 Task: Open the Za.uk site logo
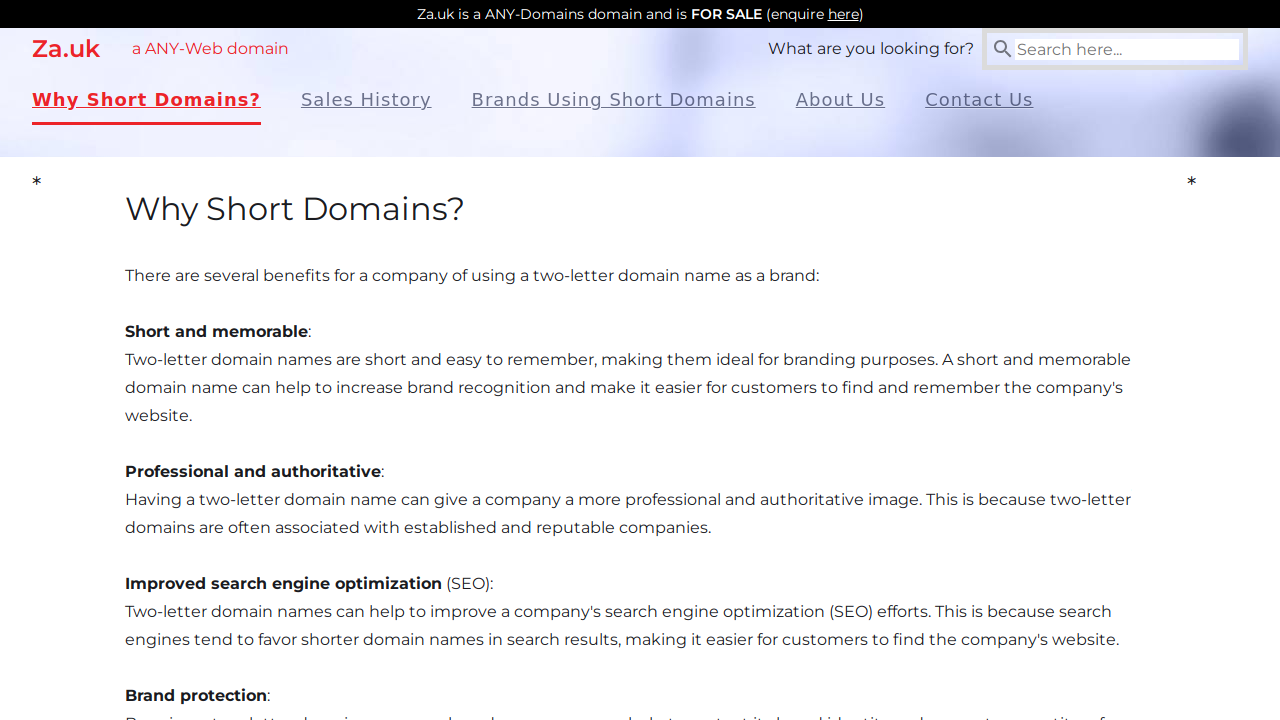pyautogui.click(x=66, y=49)
